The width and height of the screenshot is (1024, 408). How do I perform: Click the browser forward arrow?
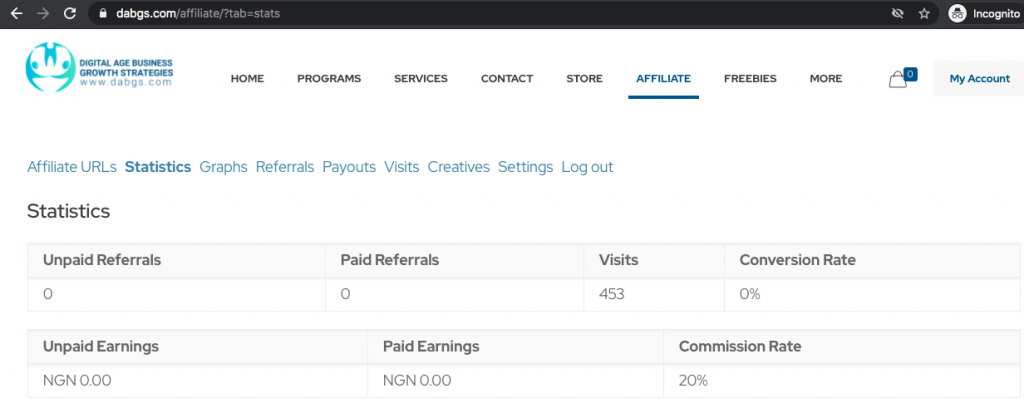43,13
